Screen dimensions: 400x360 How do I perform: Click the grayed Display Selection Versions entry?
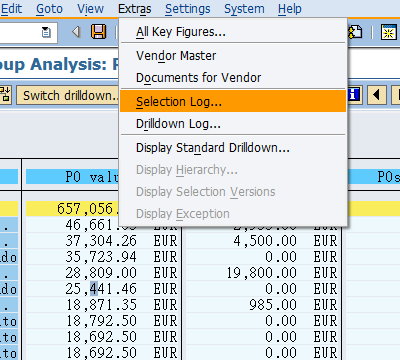(x=233, y=192)
